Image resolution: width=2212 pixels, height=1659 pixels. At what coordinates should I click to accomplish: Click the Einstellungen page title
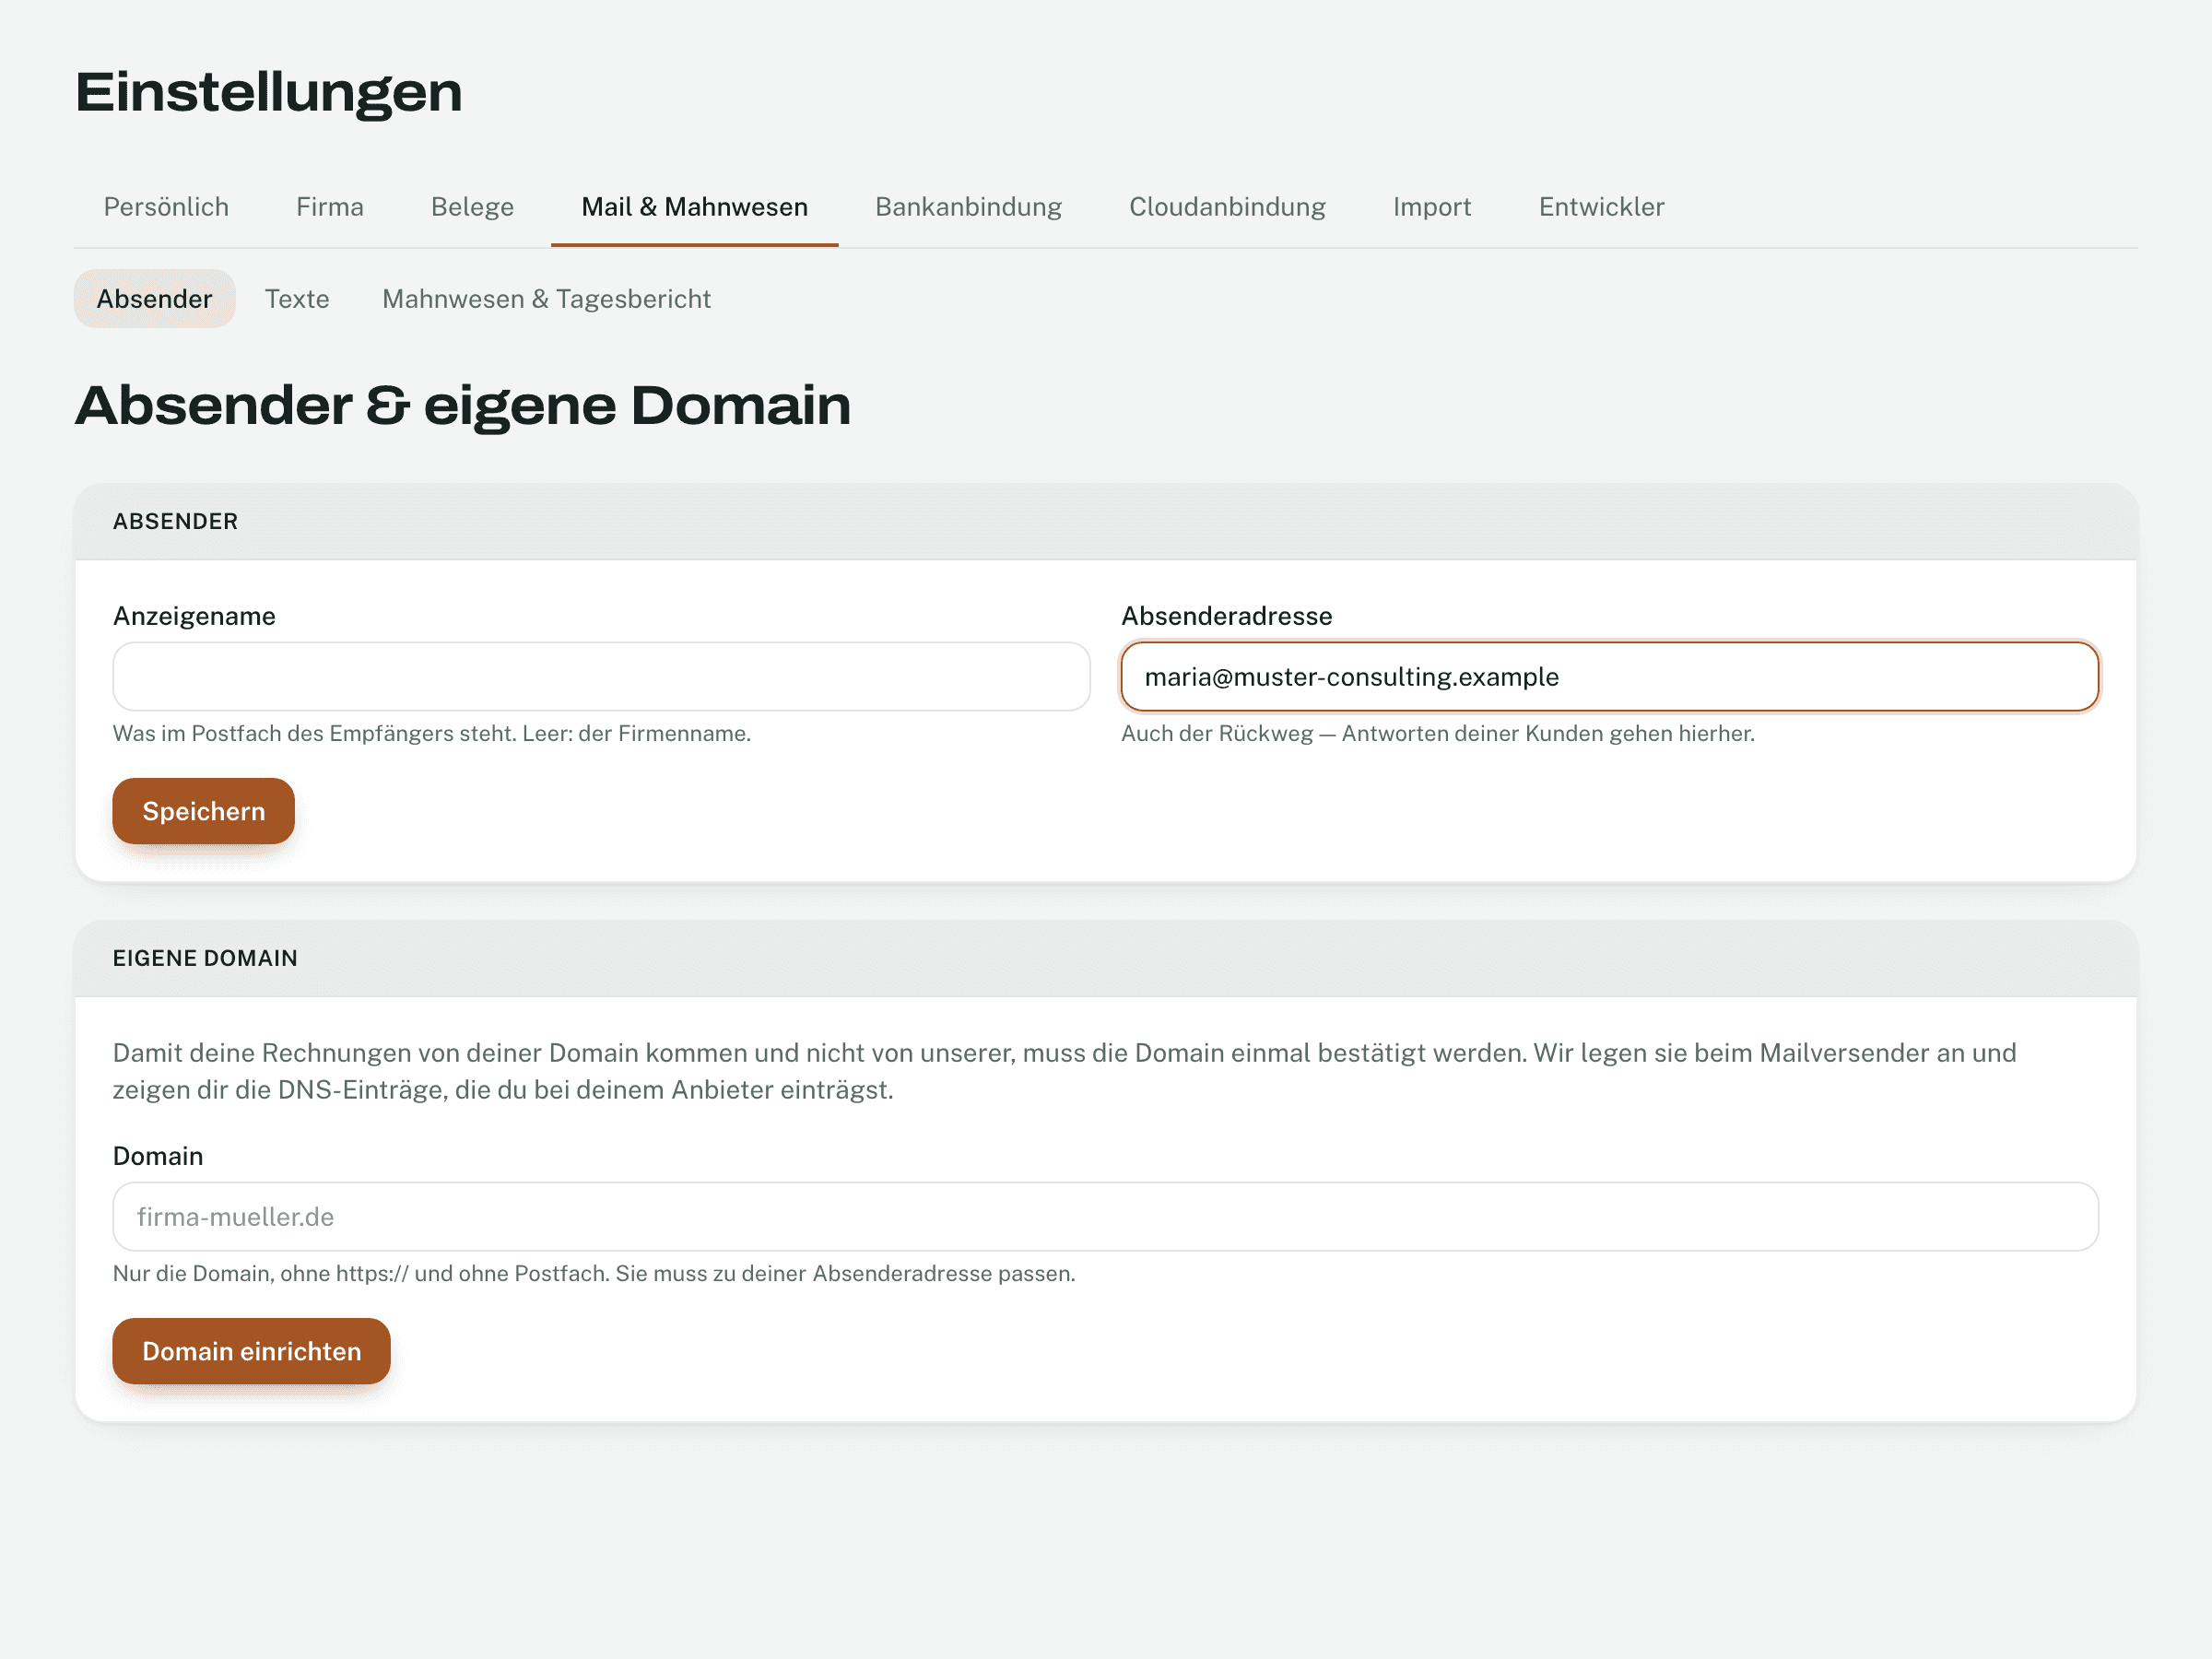coord(268,92)
